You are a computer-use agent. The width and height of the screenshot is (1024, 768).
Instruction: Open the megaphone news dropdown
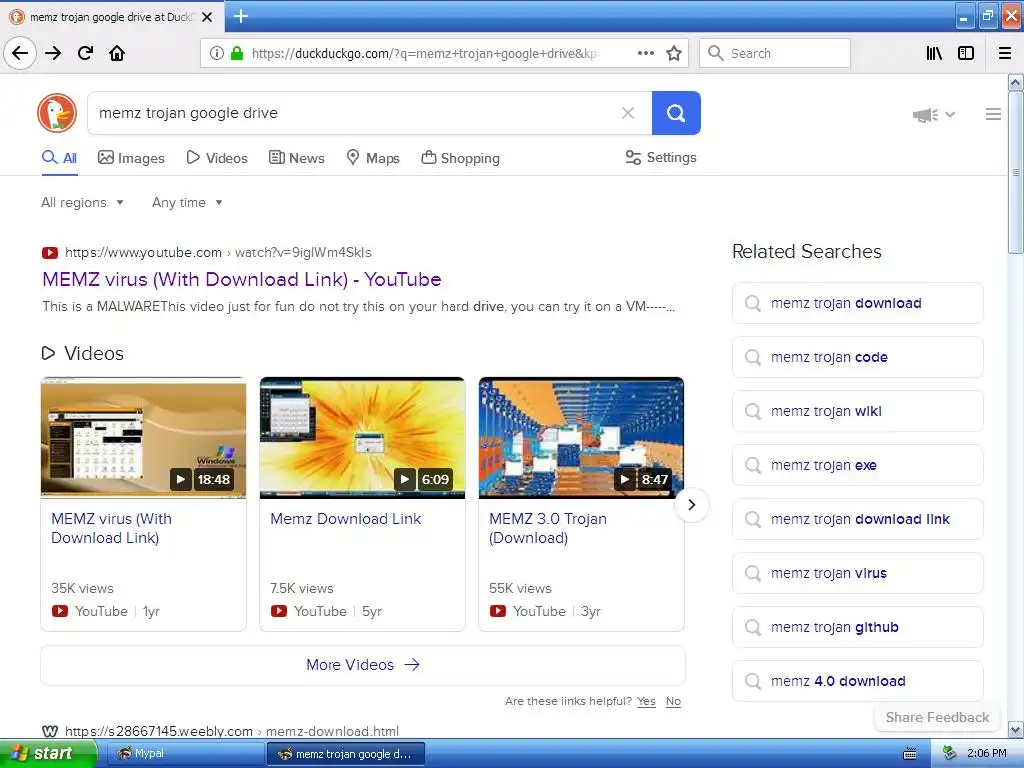tap(933, 115)
